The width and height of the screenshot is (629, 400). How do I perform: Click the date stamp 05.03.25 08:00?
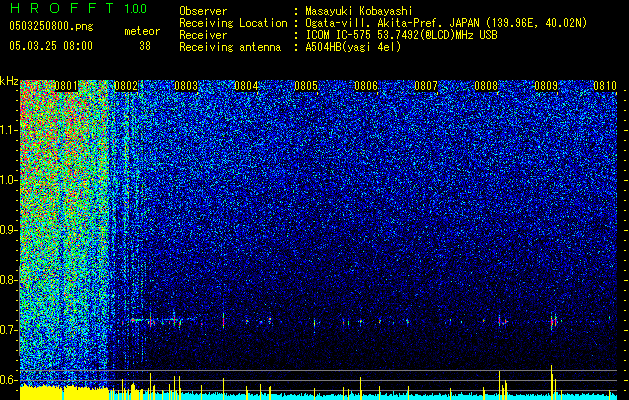click(51, 46)
